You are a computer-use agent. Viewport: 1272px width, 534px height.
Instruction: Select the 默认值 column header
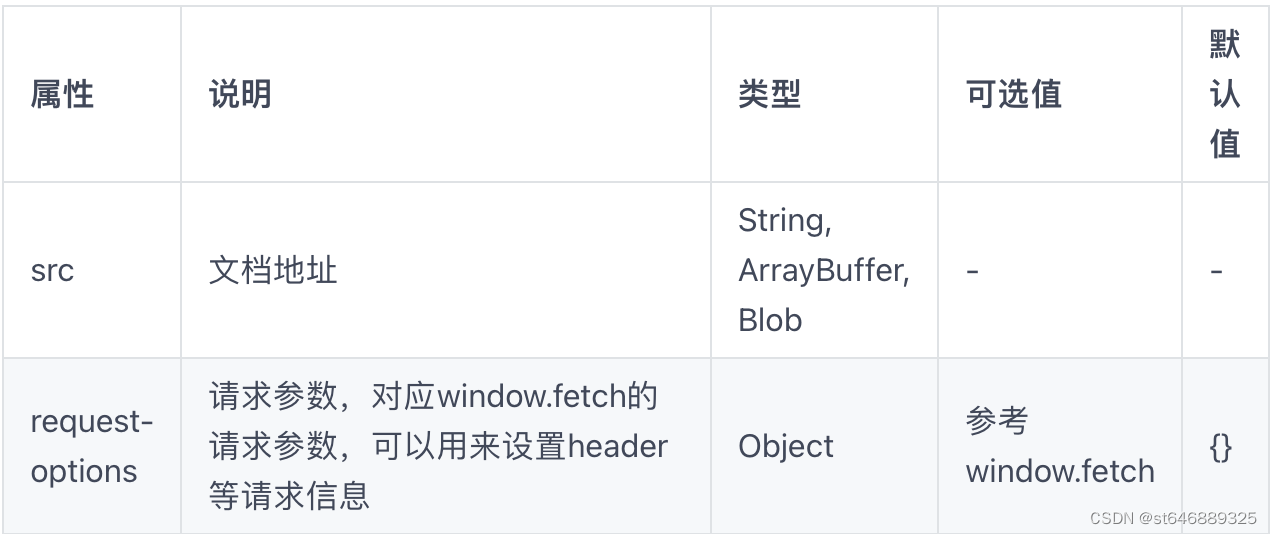coord(1224,94)
